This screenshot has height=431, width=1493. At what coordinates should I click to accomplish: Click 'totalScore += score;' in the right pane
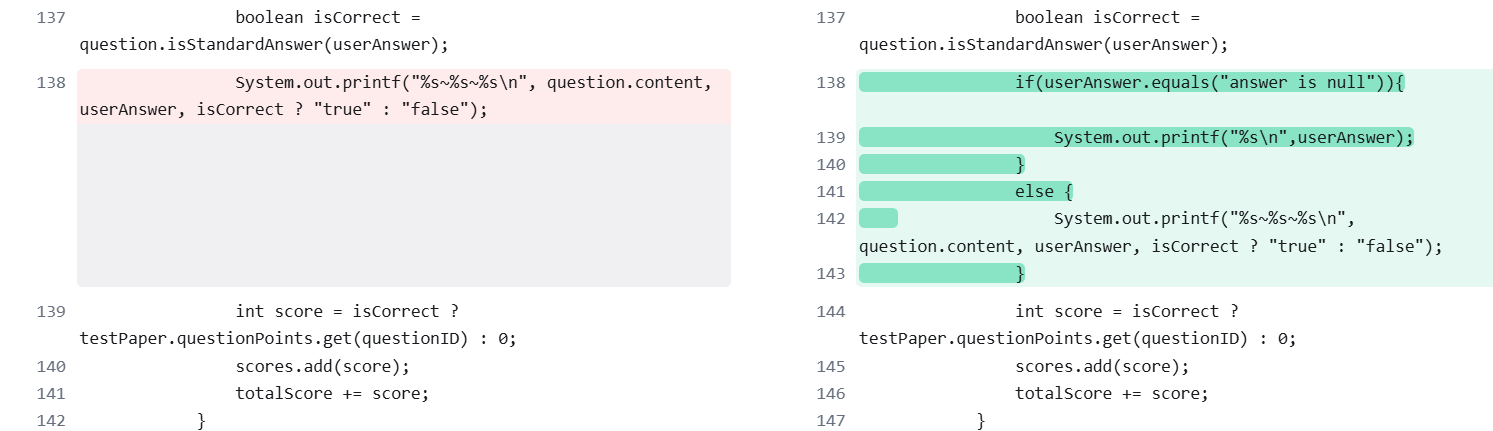(1111, 393)
